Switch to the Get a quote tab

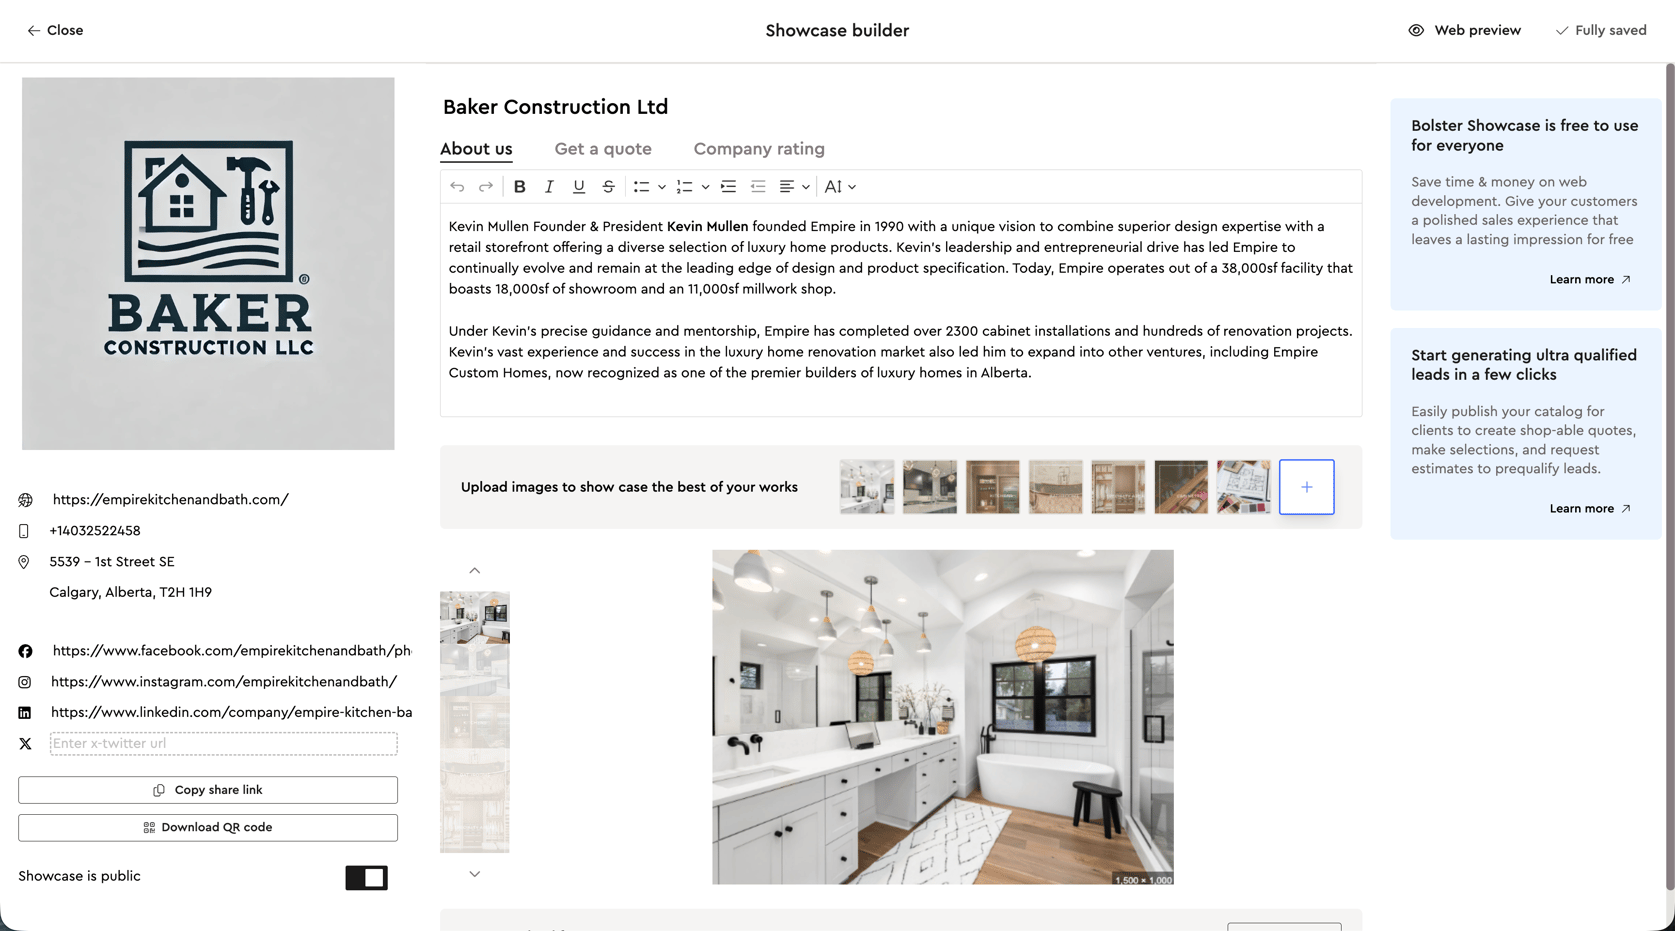[603, 149]
